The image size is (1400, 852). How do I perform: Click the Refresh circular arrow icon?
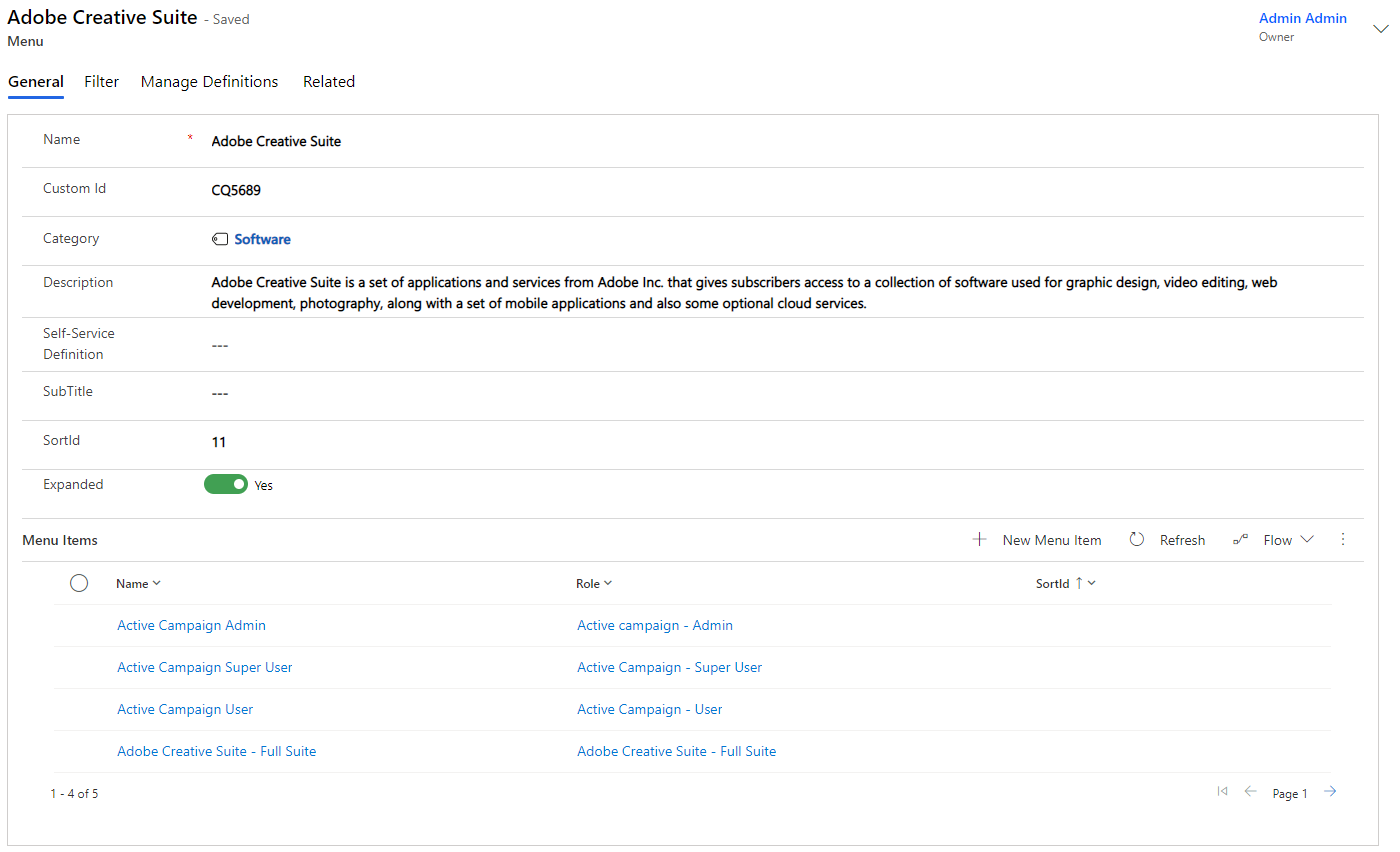1137,540
